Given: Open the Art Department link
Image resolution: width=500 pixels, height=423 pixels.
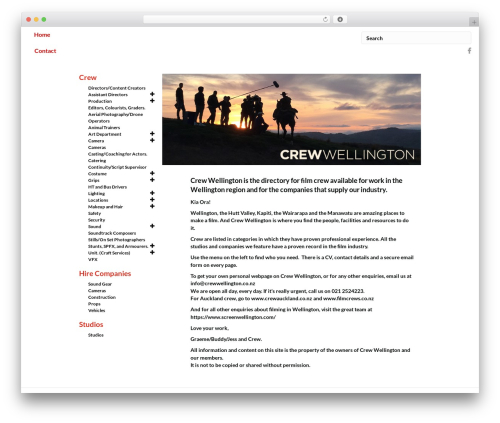Looking at the screenshot, I should tap(105, 134).
